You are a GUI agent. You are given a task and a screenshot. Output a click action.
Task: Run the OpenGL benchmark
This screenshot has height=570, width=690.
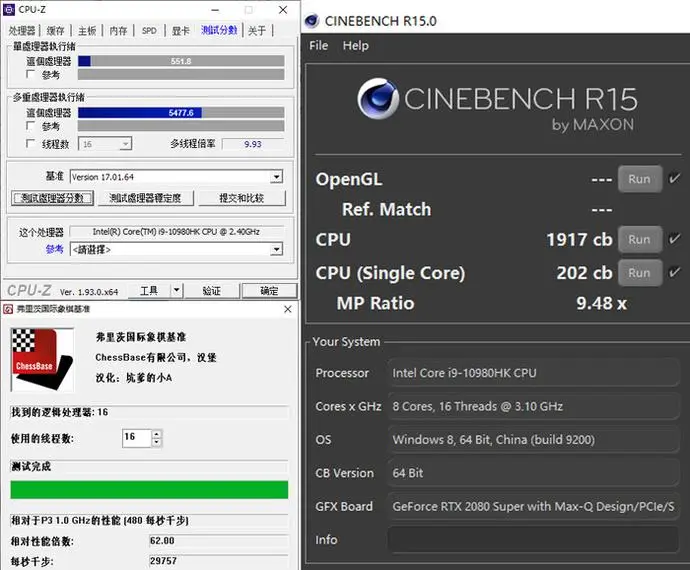pyautogui.click(x=639, y=179)
